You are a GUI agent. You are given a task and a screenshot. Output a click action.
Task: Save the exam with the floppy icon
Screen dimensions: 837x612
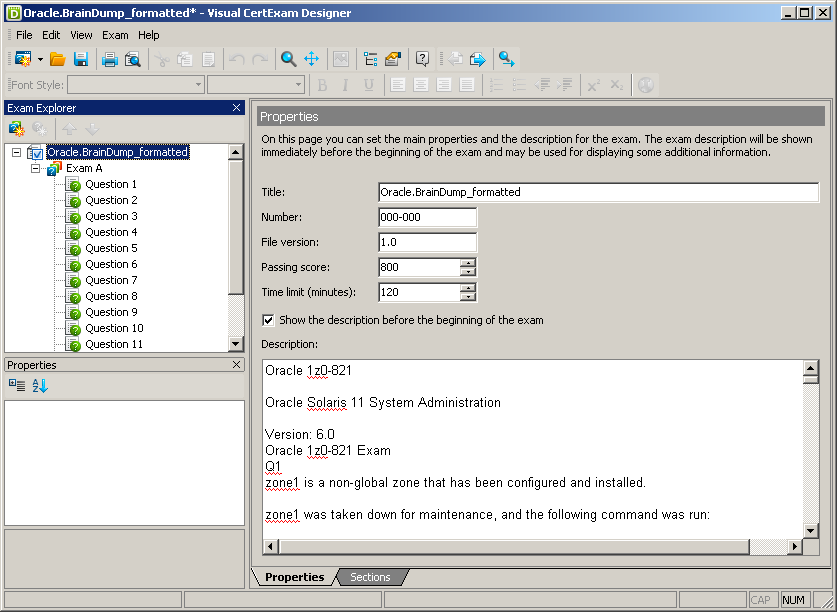point(81,59)
